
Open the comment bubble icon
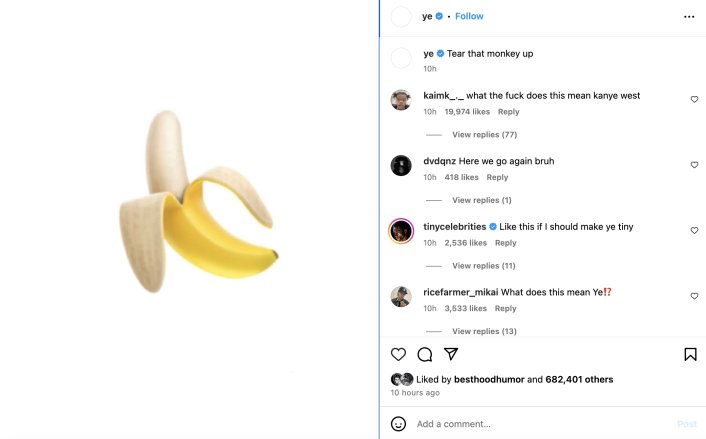[424, 354]
